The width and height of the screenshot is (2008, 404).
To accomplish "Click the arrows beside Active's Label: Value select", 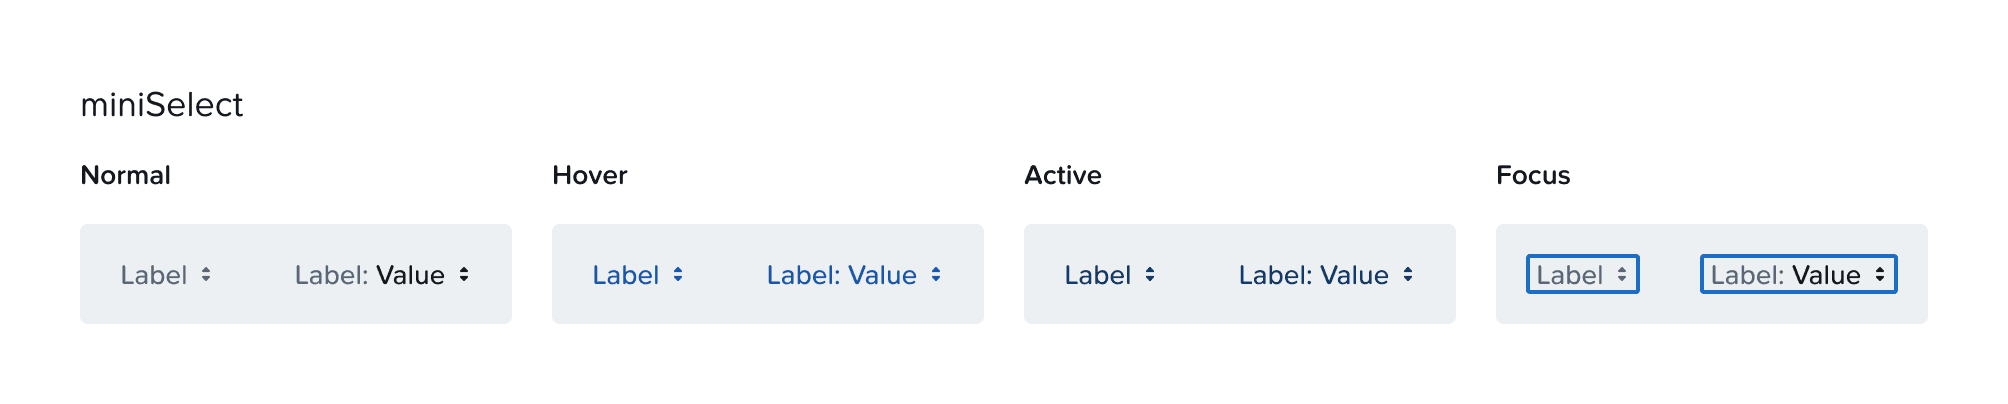I will coord(1408,275).
